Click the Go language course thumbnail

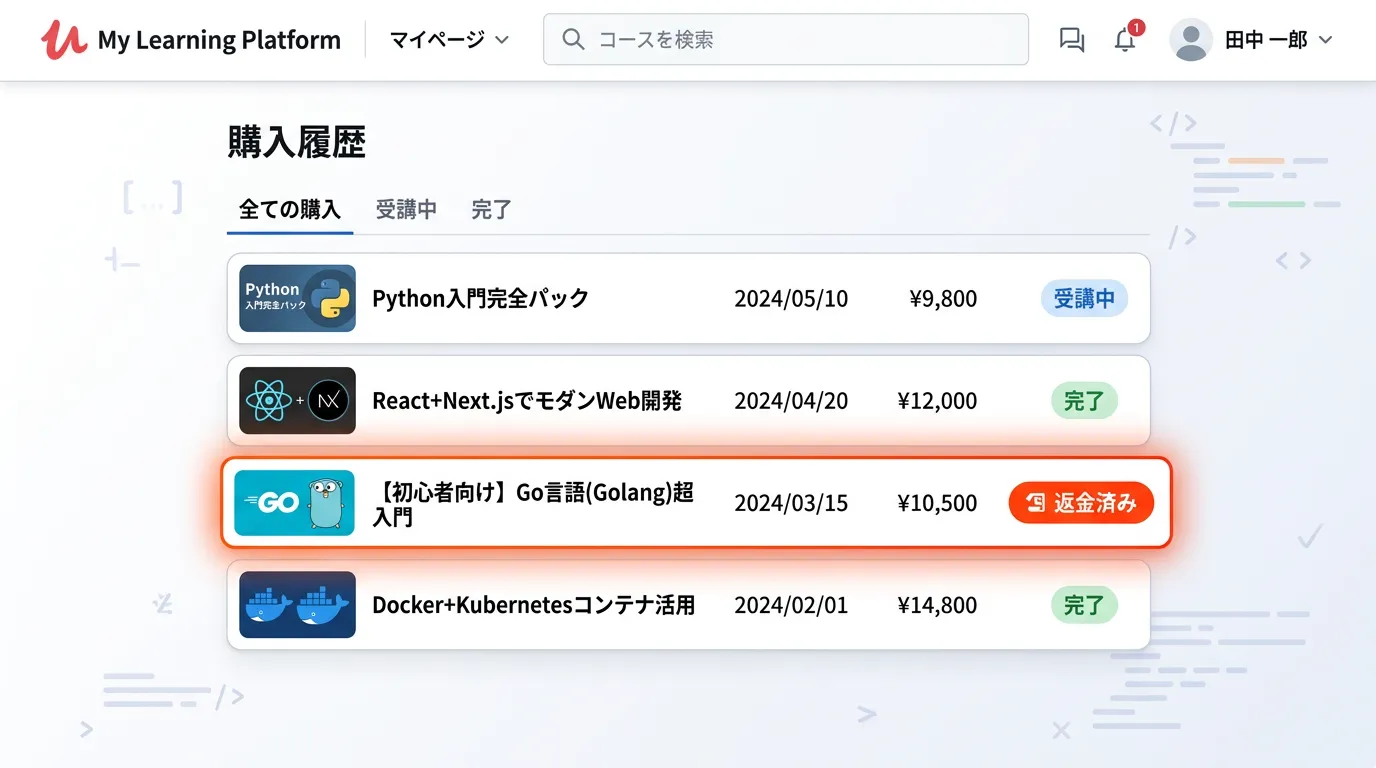[294, 503]
